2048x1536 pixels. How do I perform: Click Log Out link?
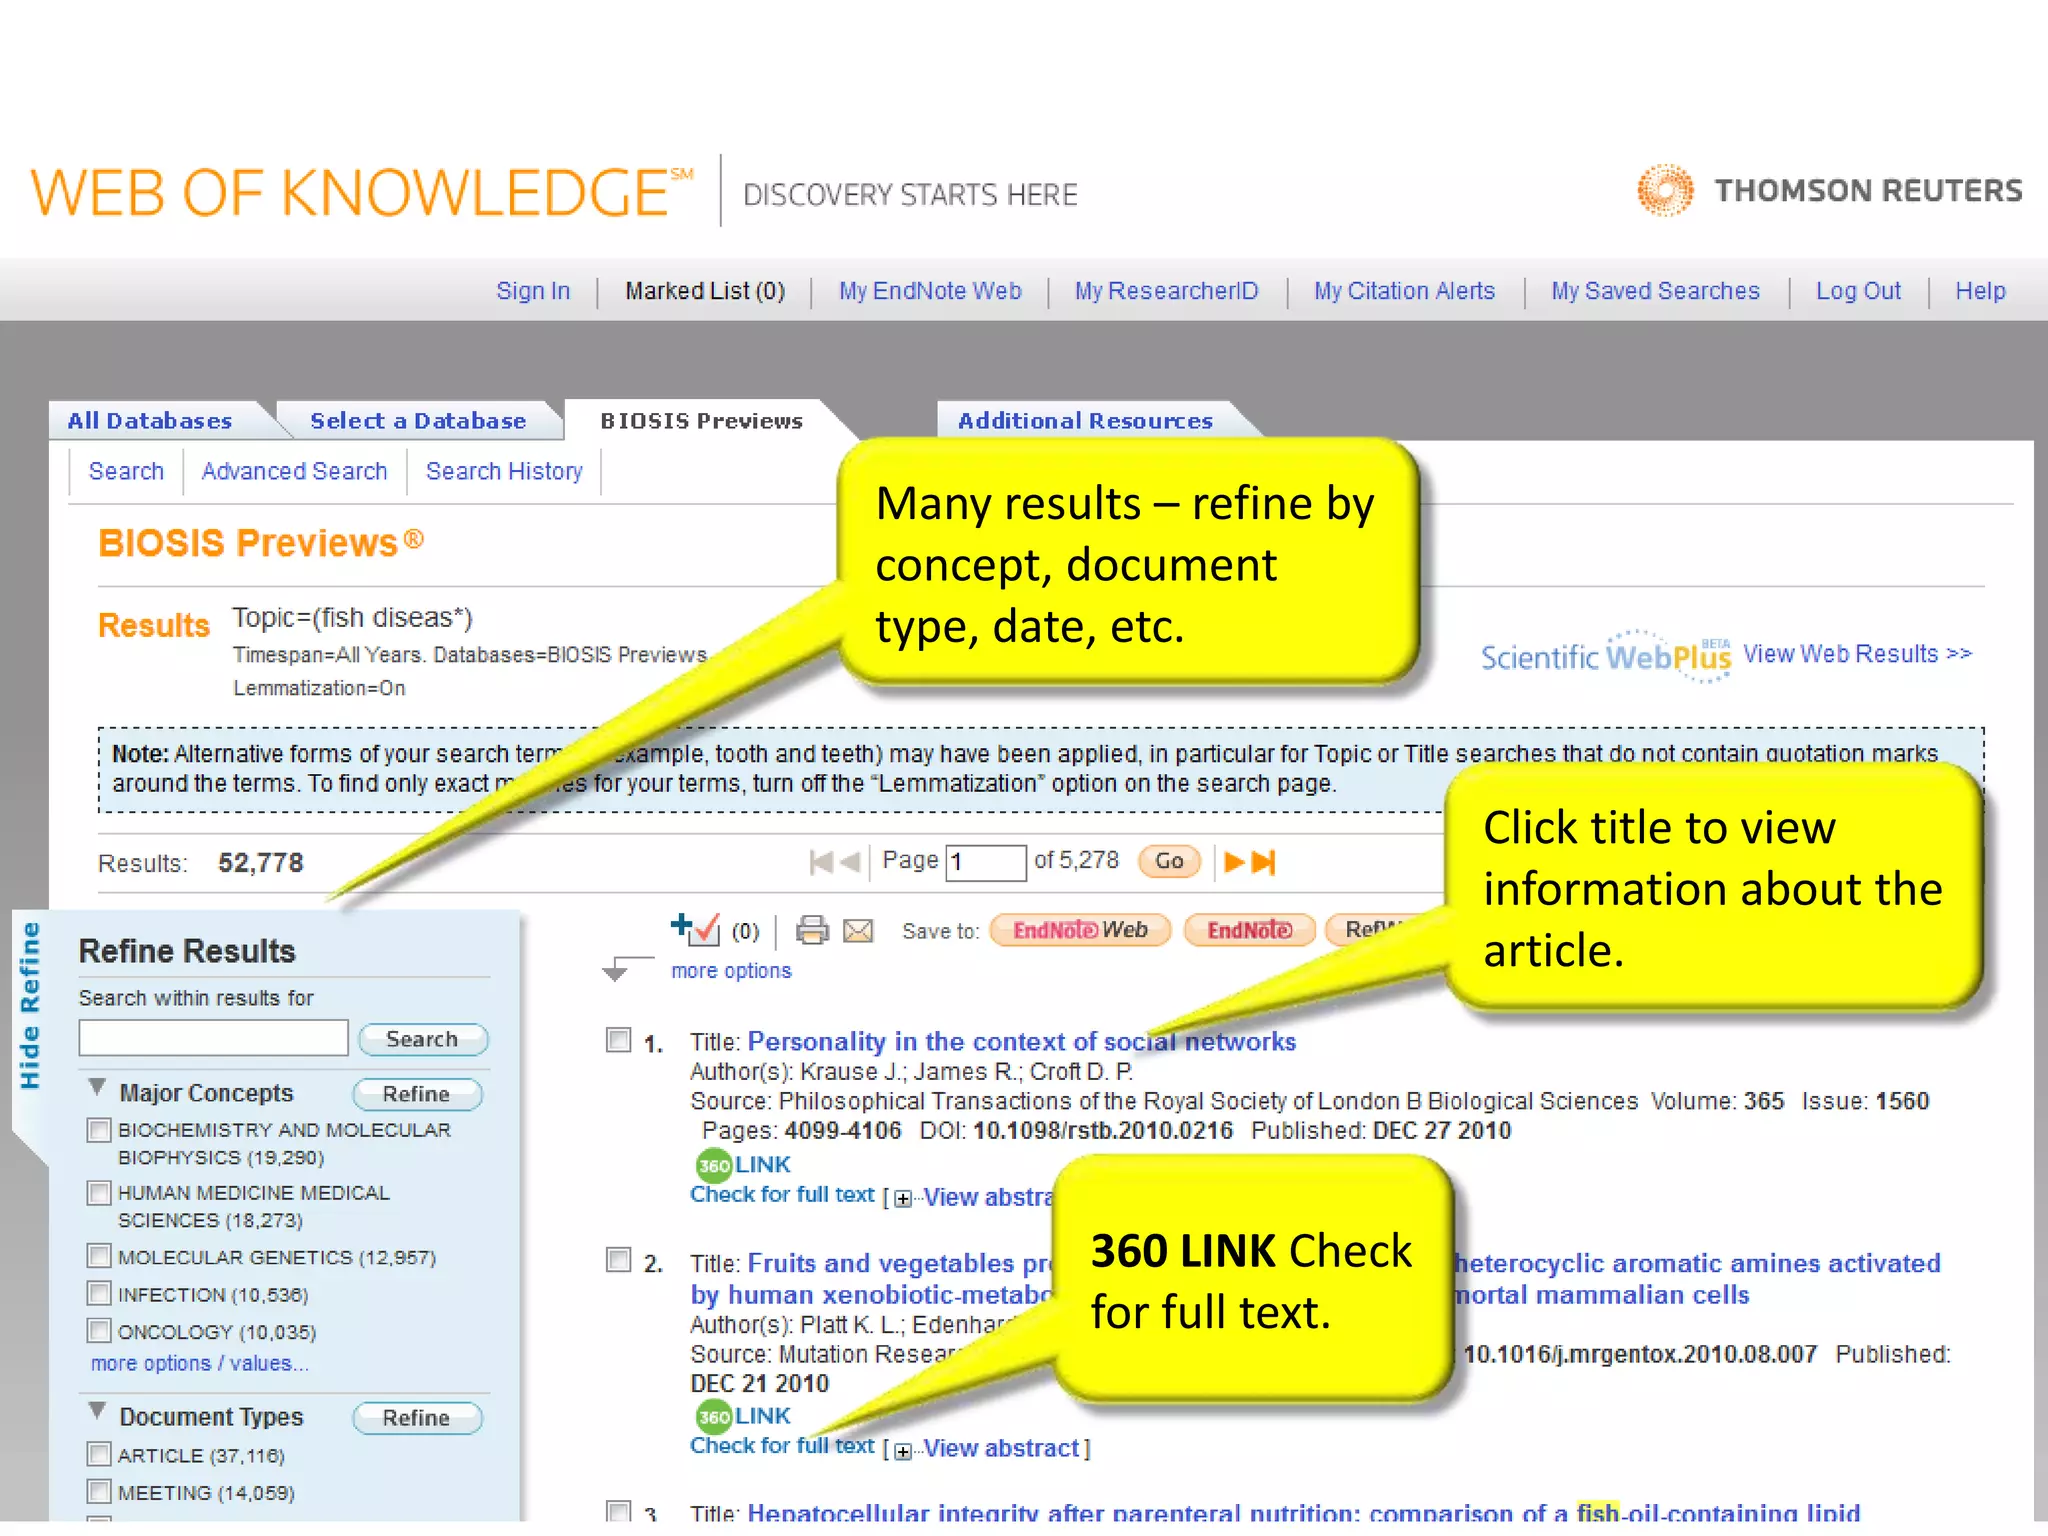pyautogui.click(x=1858, y=291)
